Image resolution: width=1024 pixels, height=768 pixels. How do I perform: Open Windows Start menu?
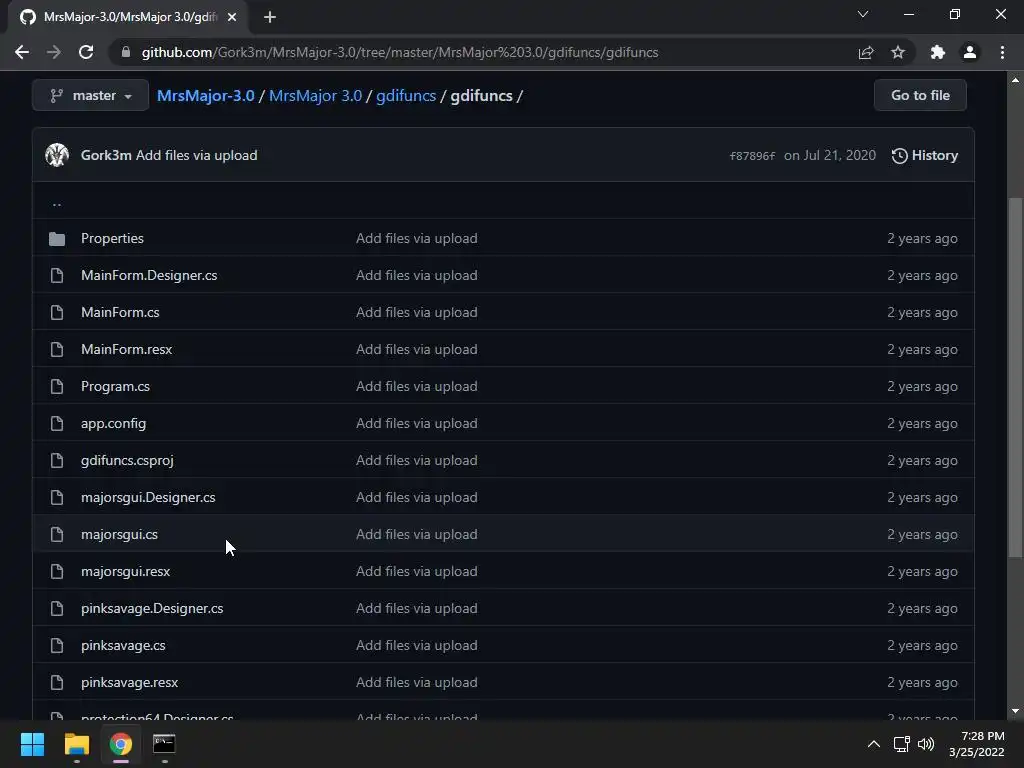coord(32,744)
